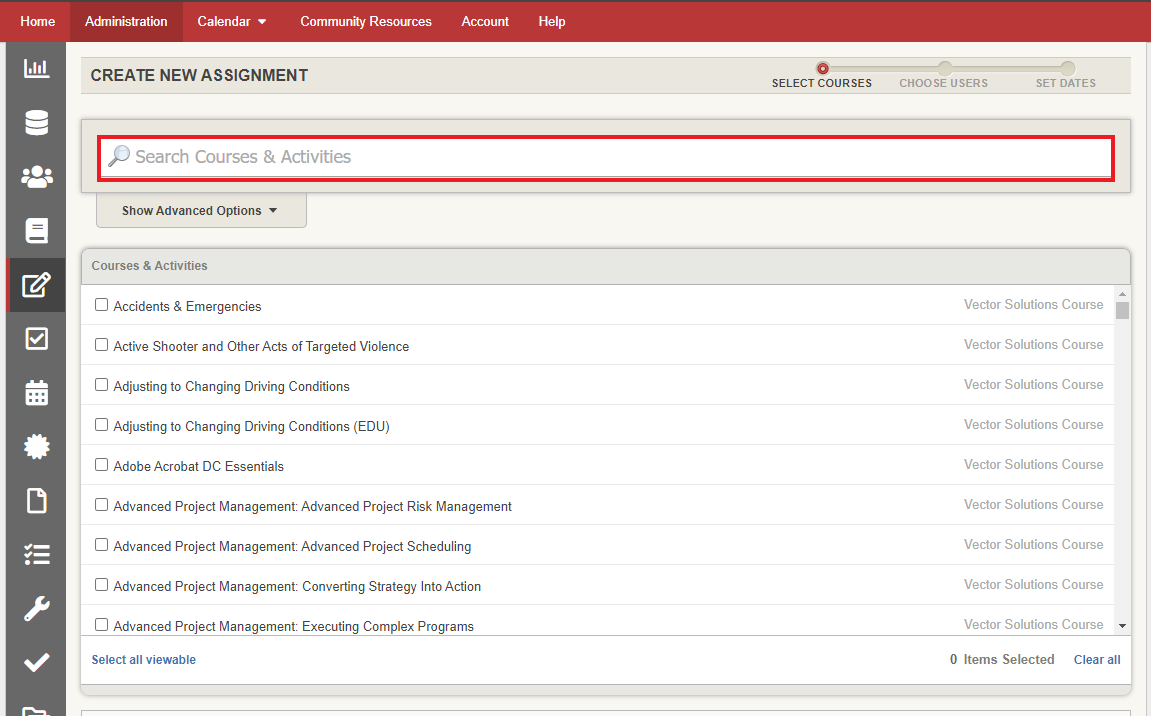
Task: Switch to the Administration tab
Action: [x=125, y=20]
